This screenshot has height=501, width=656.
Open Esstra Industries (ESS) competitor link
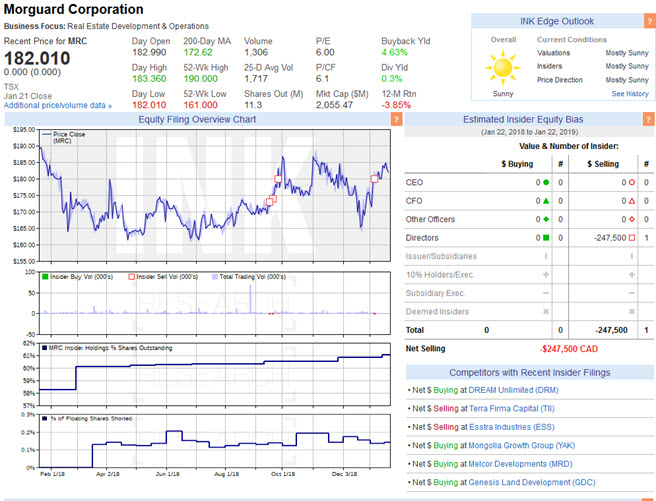point(512,427)
